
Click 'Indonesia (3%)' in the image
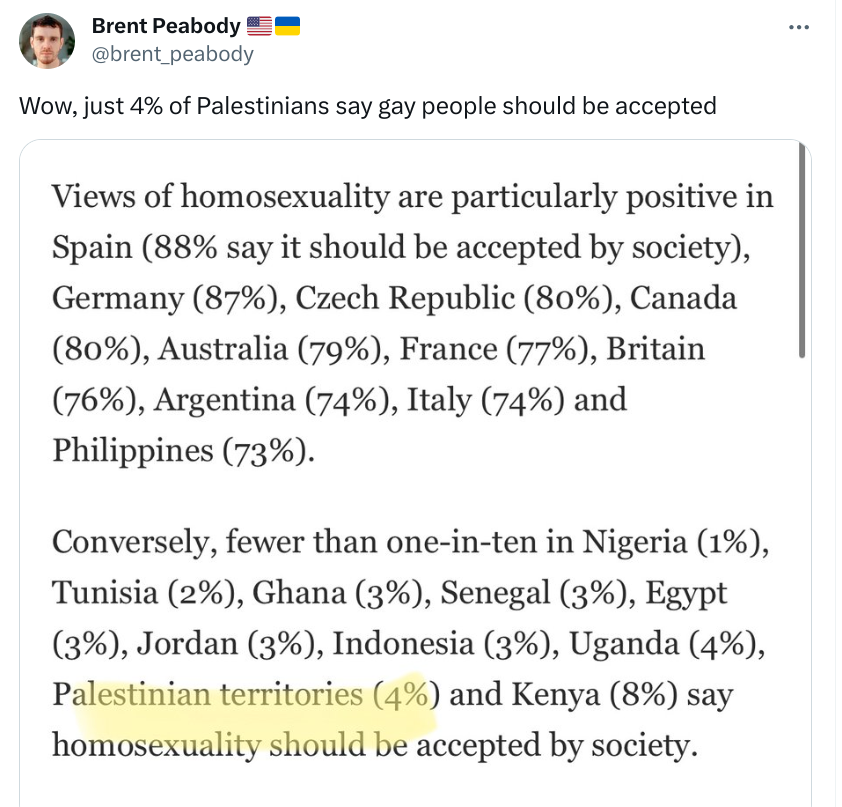point(442,644)
